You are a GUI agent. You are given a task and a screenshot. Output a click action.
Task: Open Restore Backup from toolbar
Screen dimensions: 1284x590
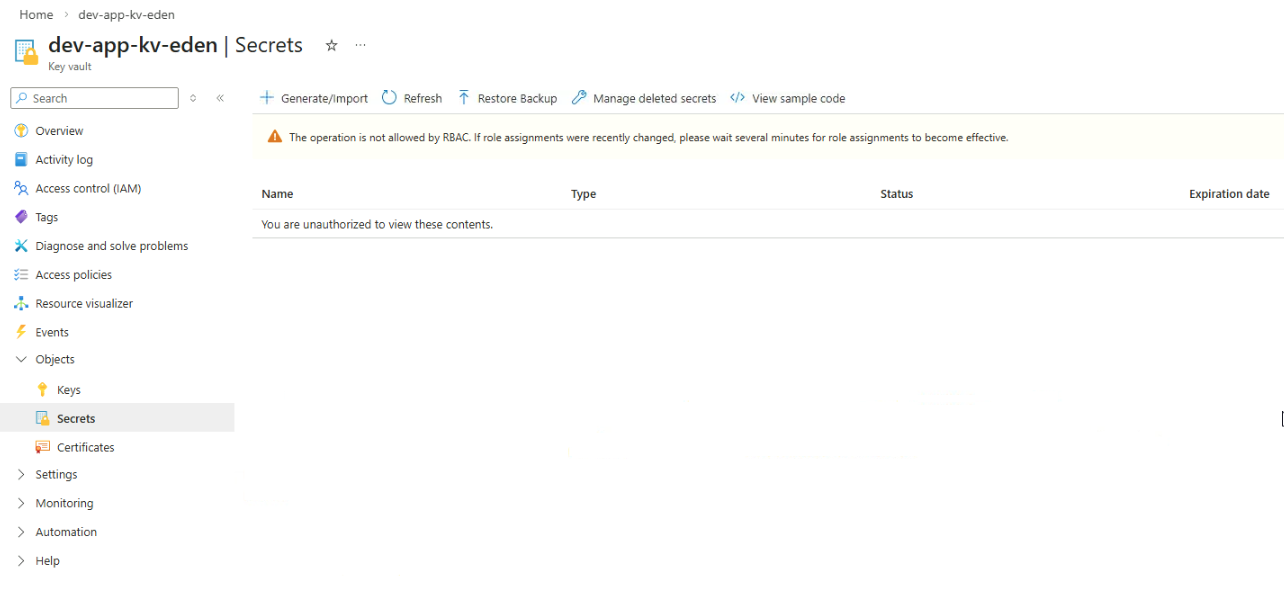point(507,98)
